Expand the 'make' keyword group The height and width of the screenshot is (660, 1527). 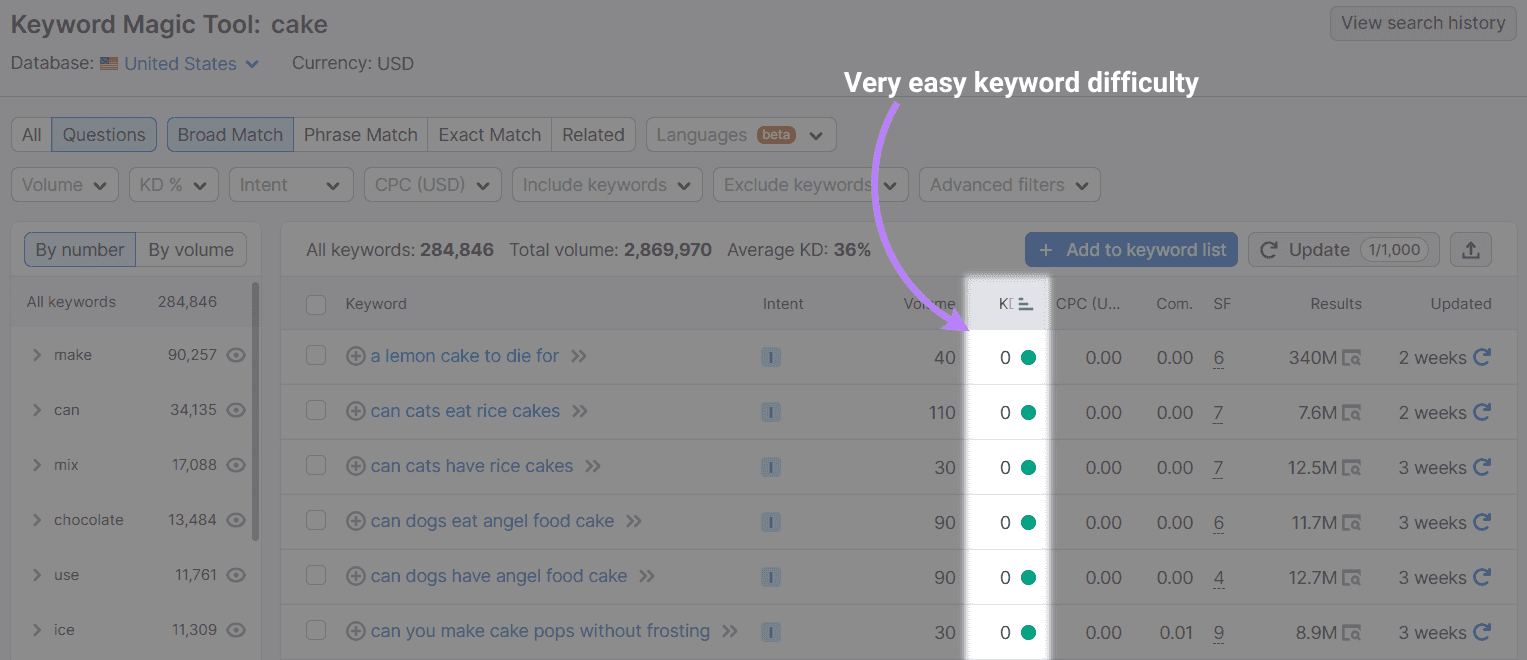click(x=37, y=355)
